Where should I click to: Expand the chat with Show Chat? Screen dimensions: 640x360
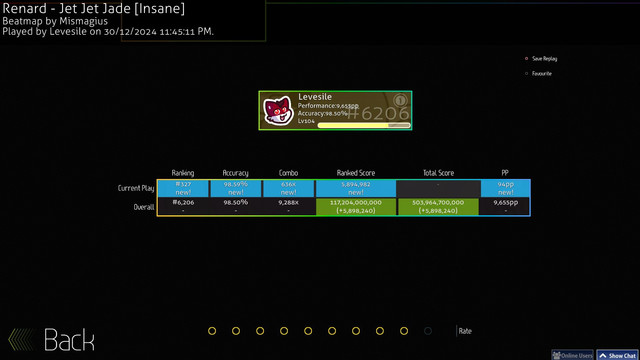pyautogui.click(x=618, y=355)
